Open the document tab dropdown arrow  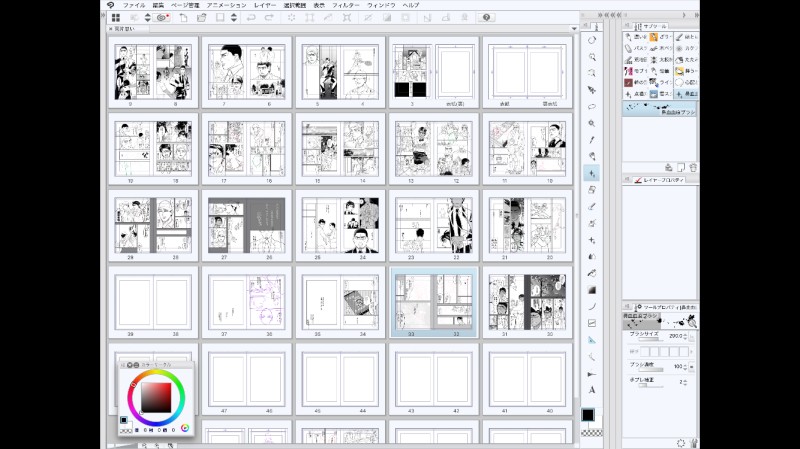point(574,29)
